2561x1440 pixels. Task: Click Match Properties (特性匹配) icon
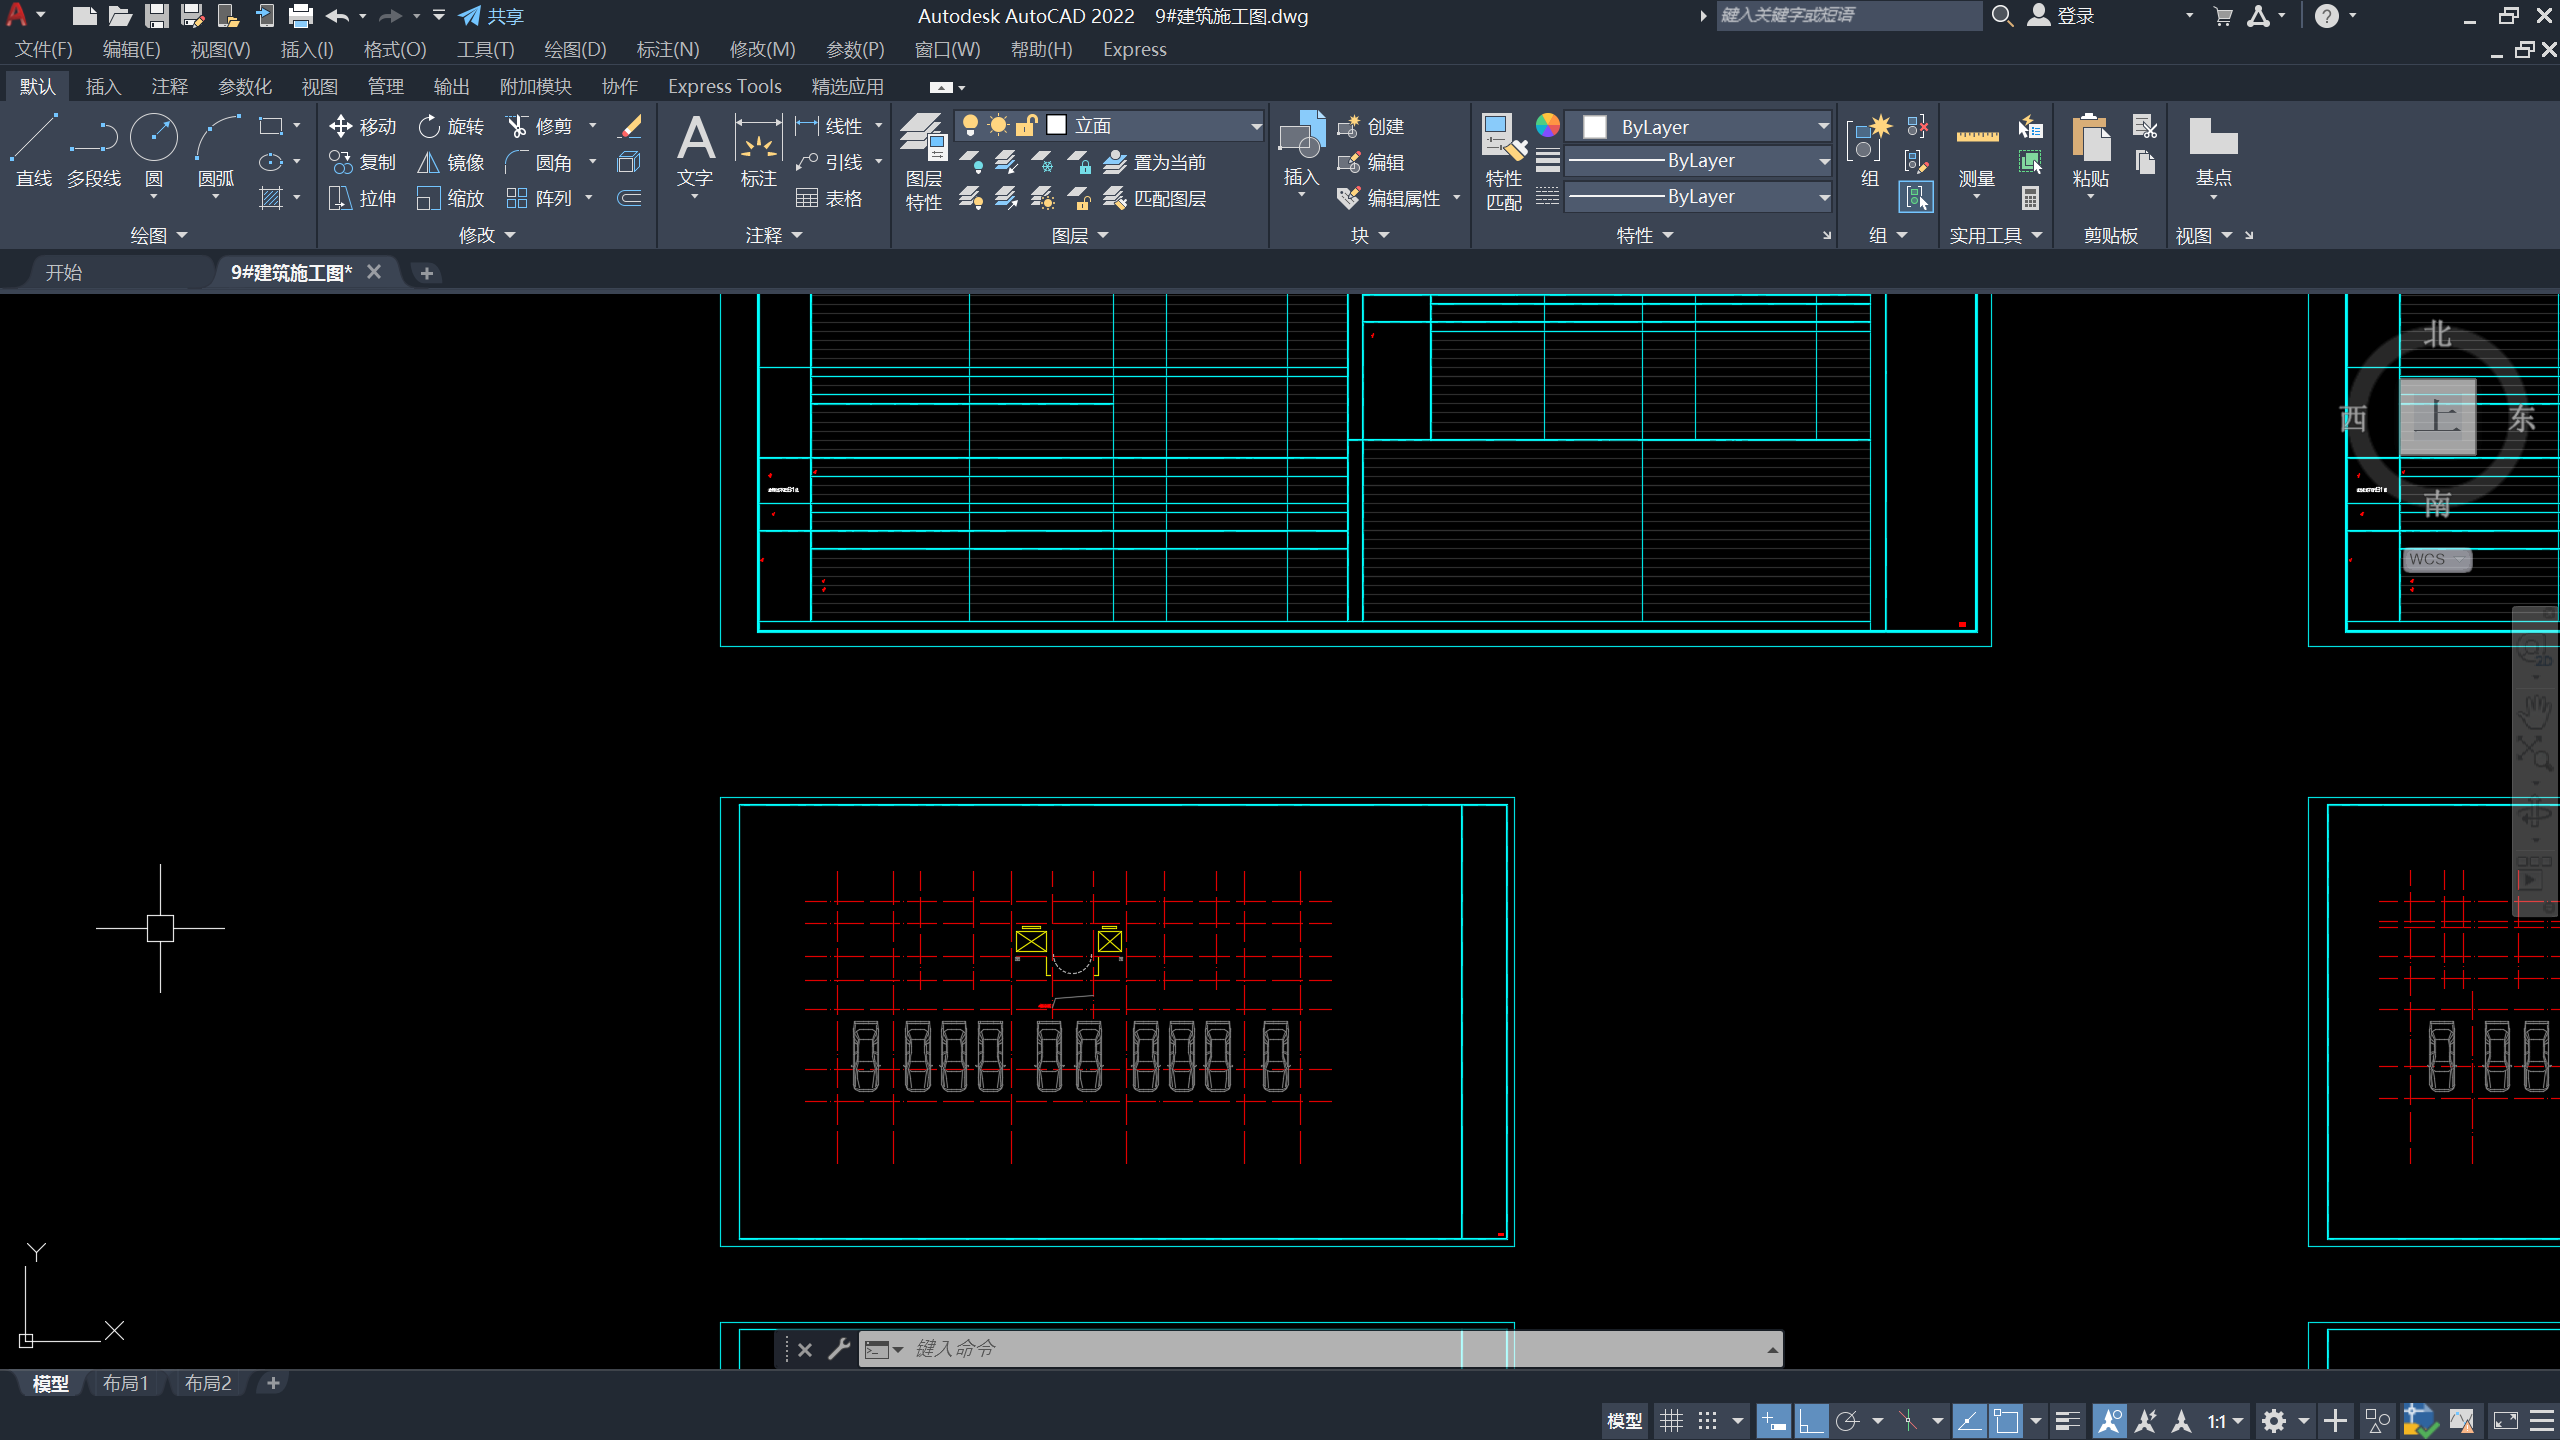(x=1504, y=160)
